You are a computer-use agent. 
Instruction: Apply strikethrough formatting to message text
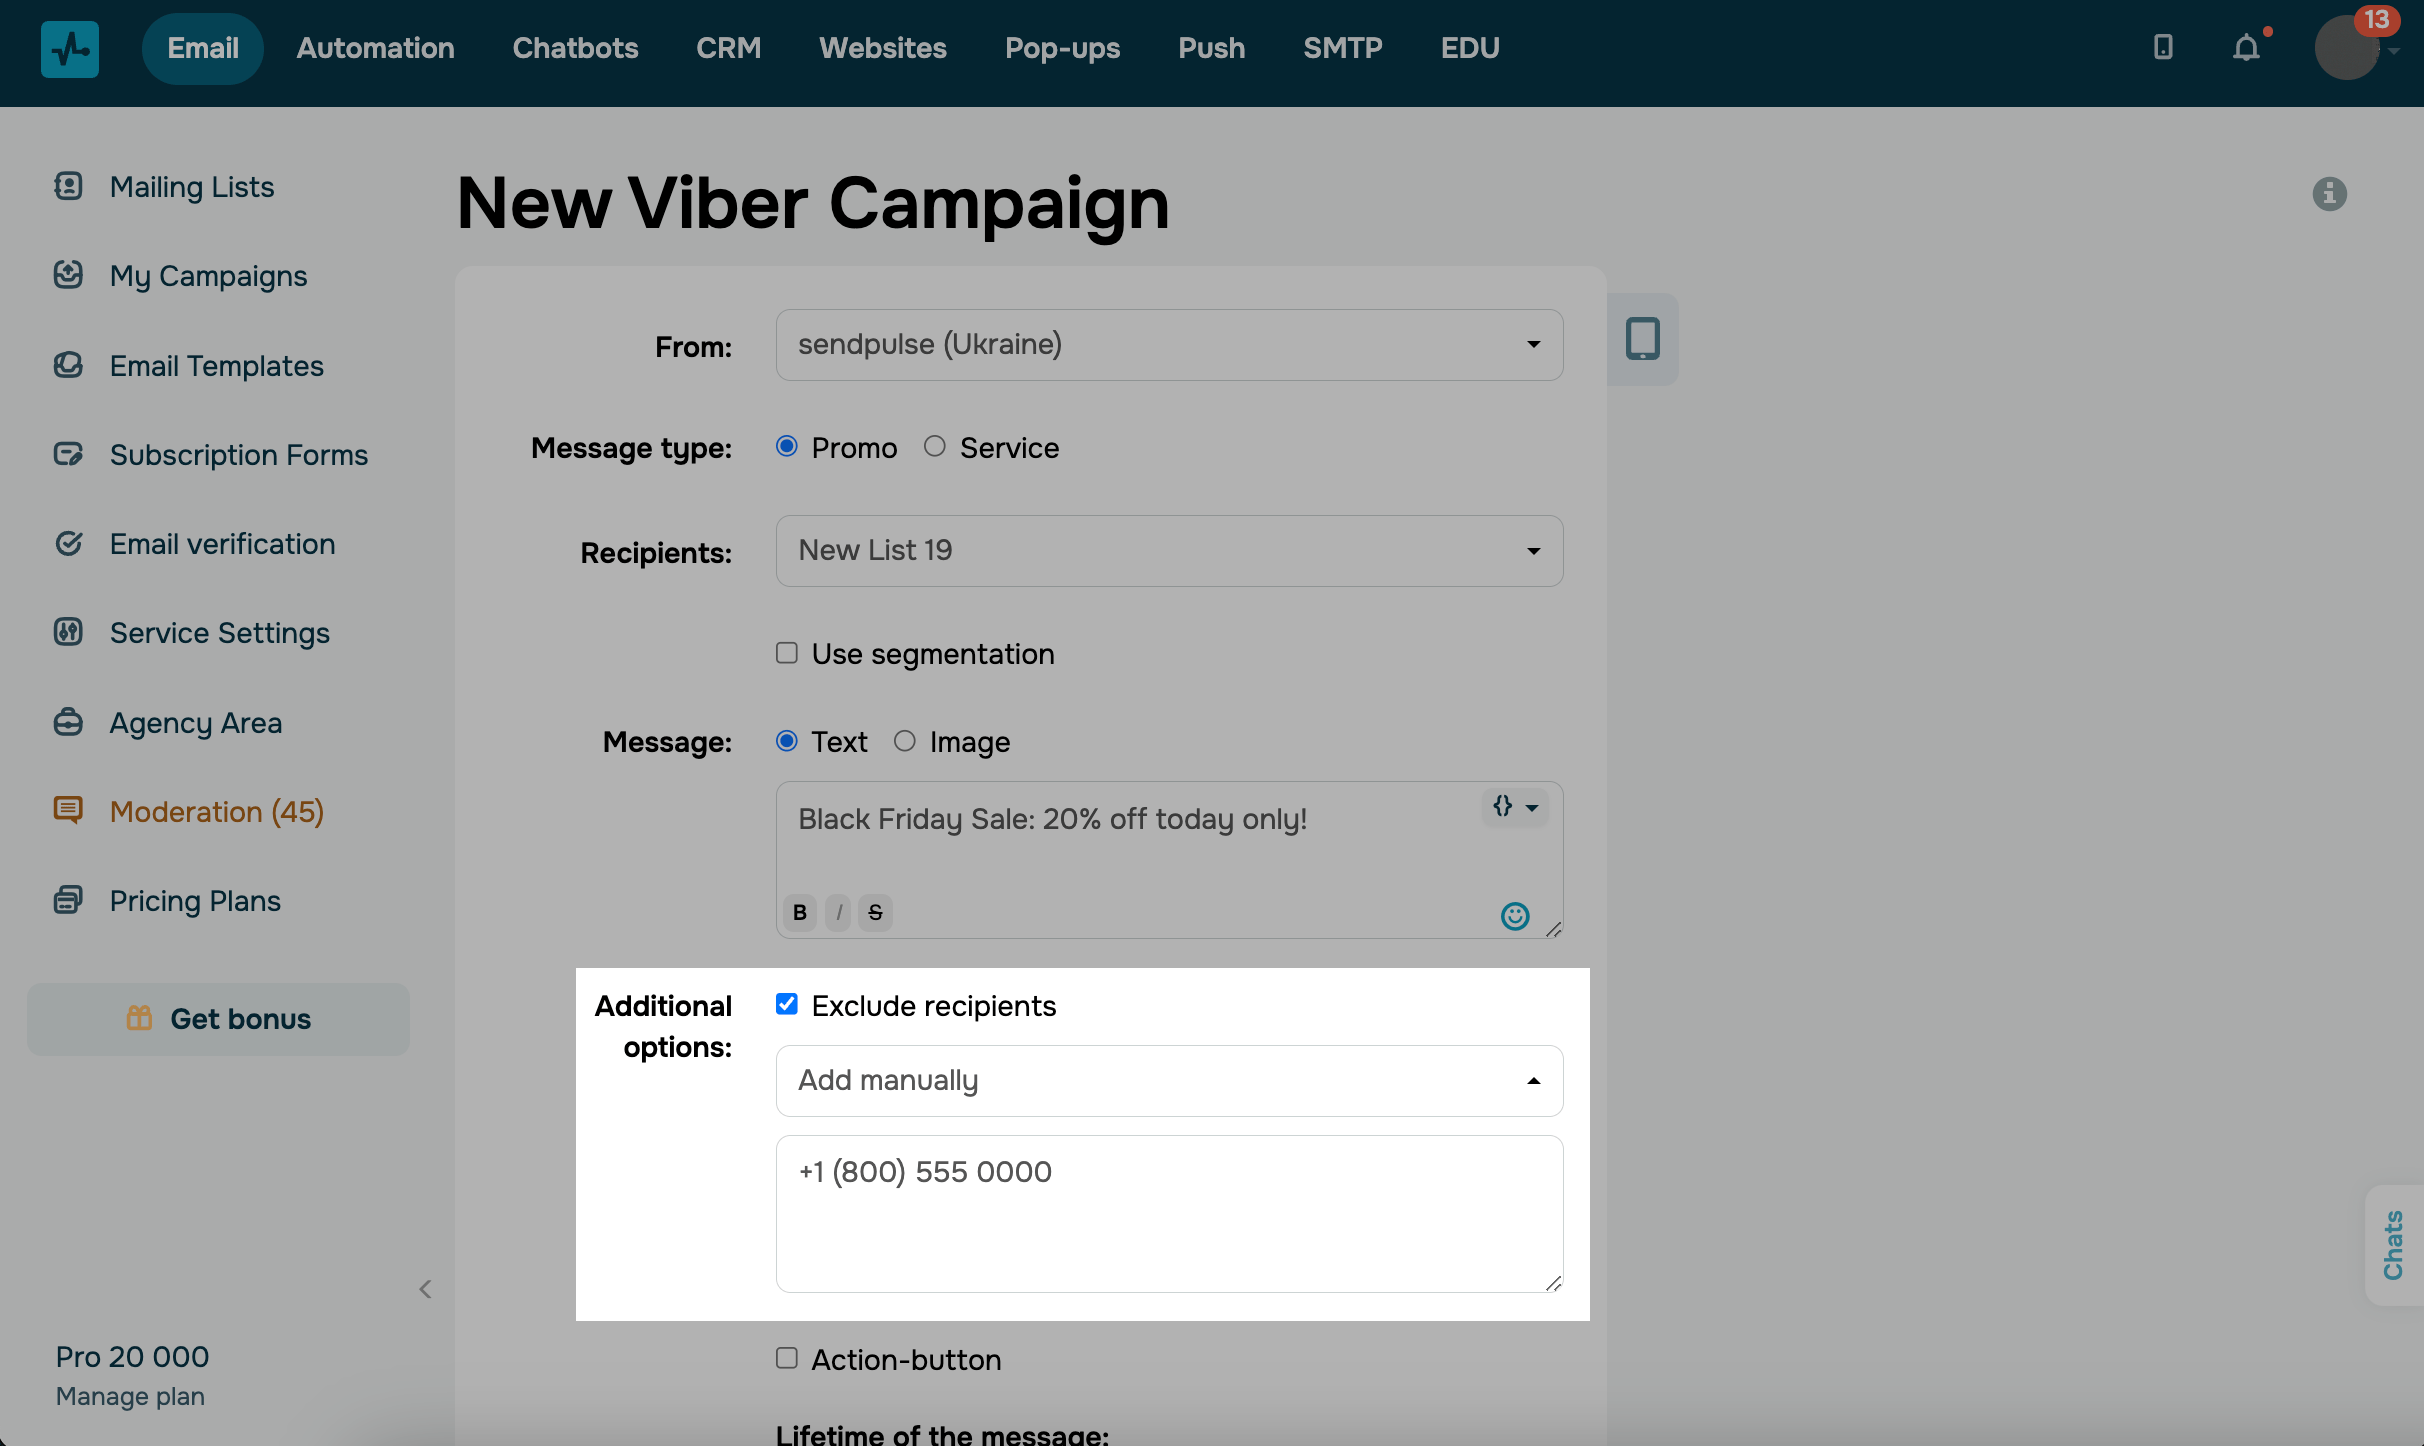875,912
